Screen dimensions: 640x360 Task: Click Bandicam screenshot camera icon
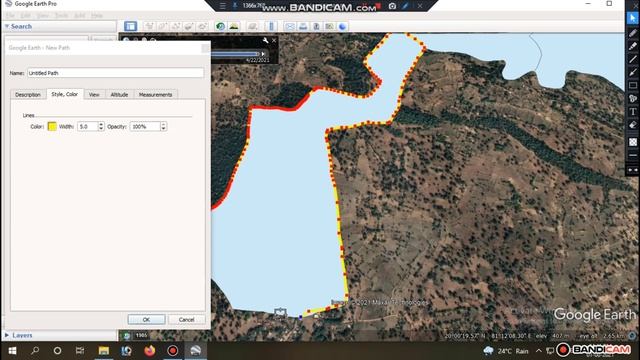(392, 6)
